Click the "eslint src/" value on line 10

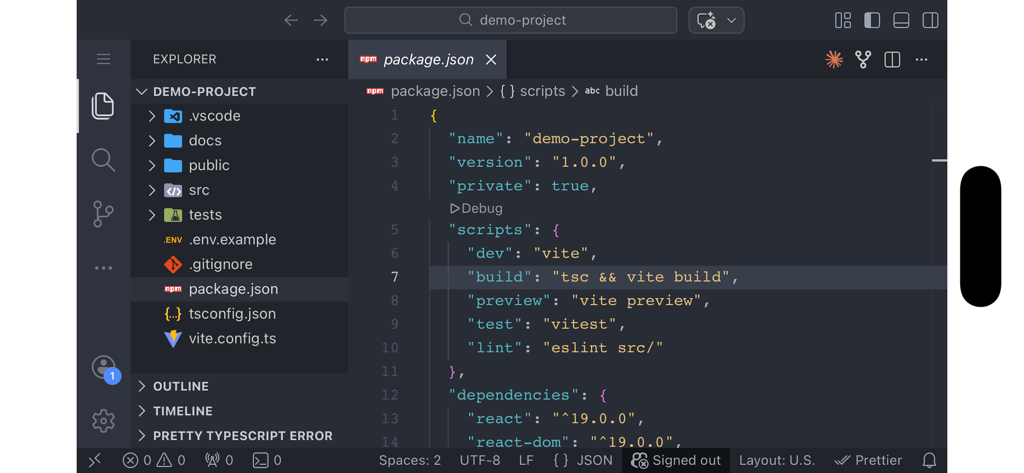click(x=603, y=348)
